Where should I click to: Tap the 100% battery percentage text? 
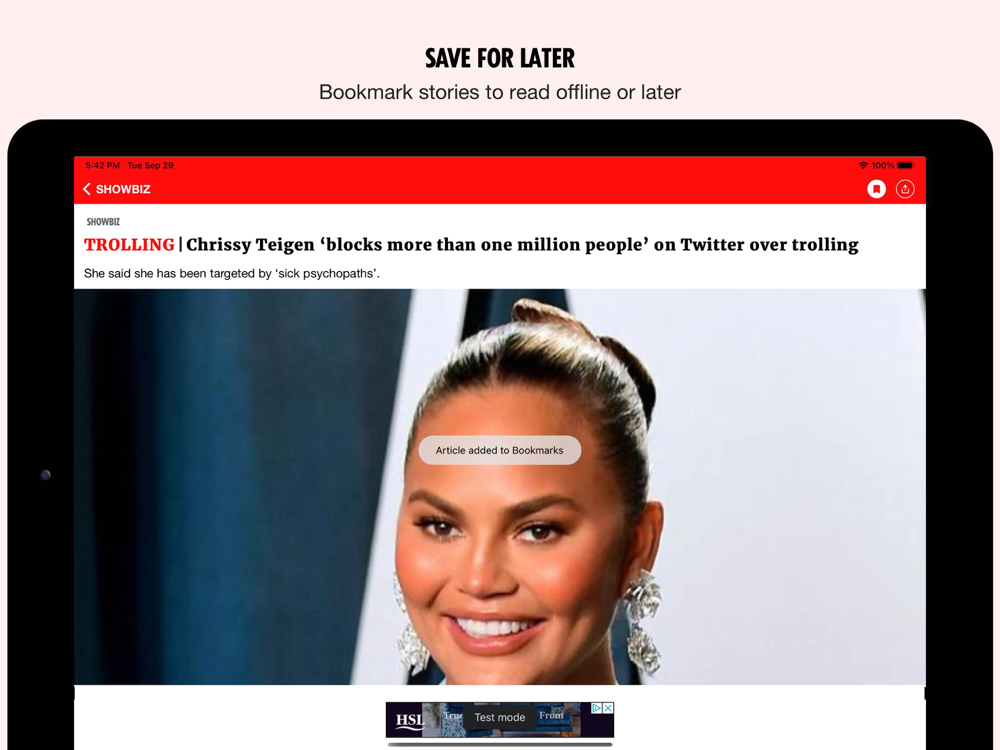pyautogui.click(x=883, y=165)
